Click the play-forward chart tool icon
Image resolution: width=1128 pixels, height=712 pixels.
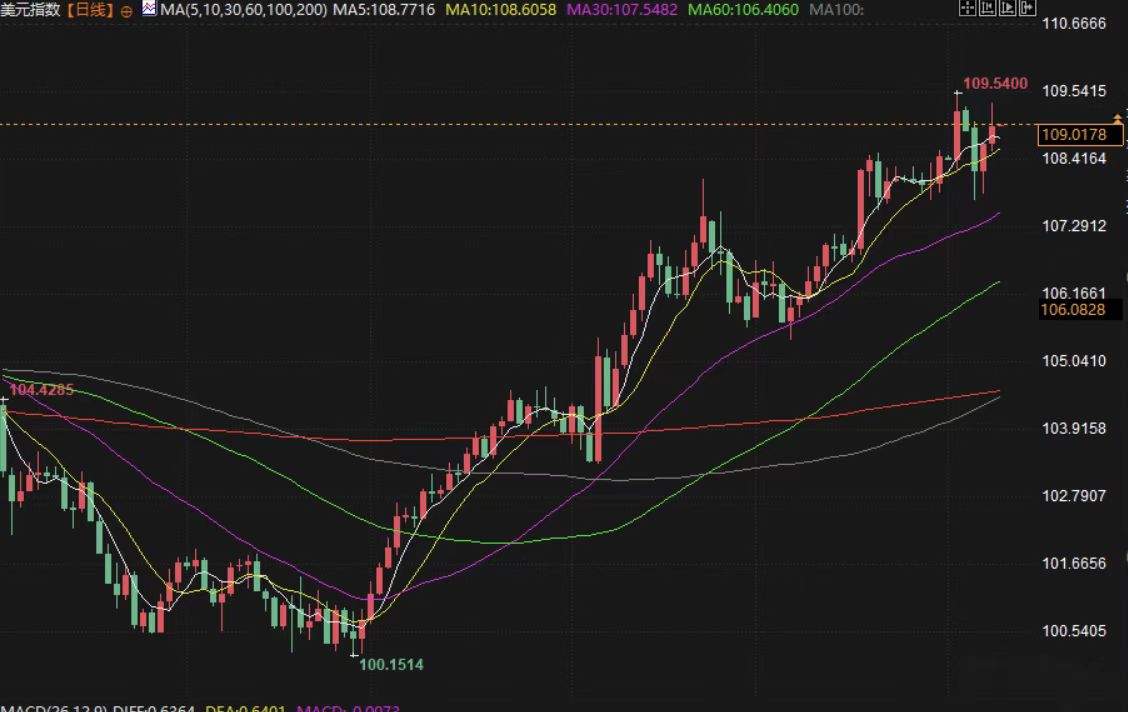point(1007,8)
